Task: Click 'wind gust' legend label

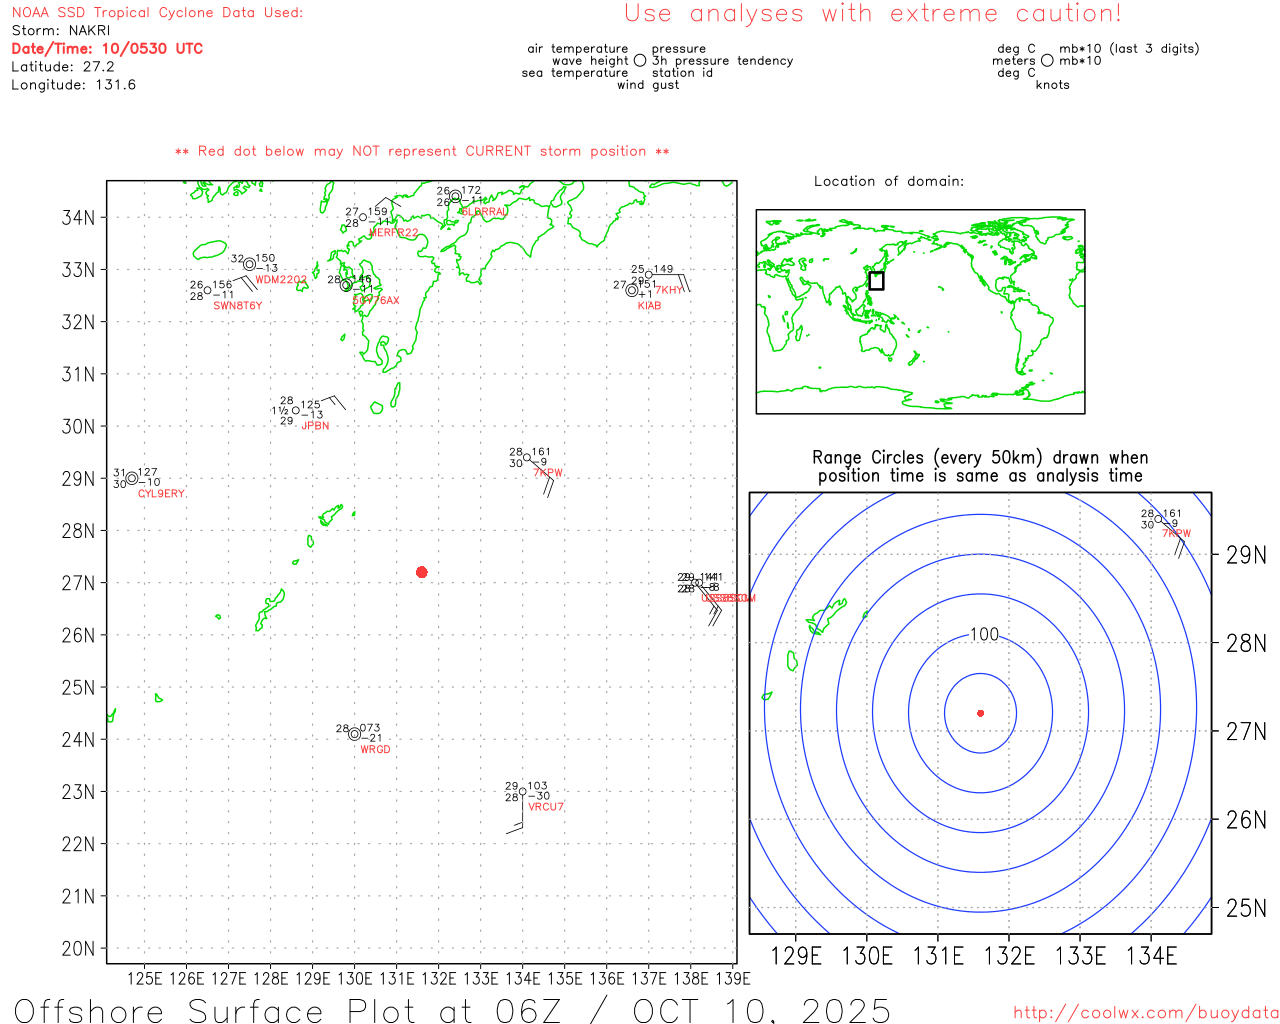Action: click(648, 85)
